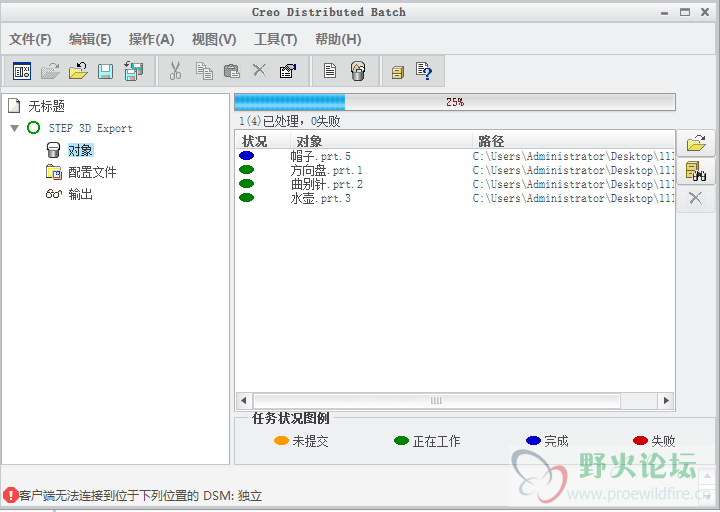Open the 视图(V) menu
Image resolution: width=720 pixels, height=512 pixels.
coord(214,39)
